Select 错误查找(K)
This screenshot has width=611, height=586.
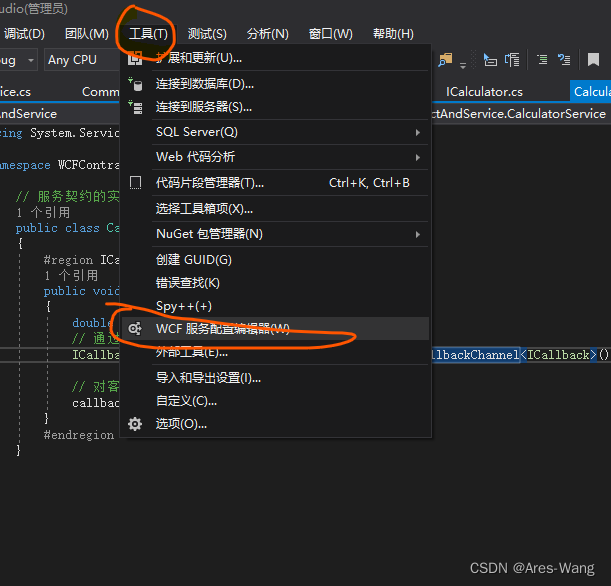point(275,283)
